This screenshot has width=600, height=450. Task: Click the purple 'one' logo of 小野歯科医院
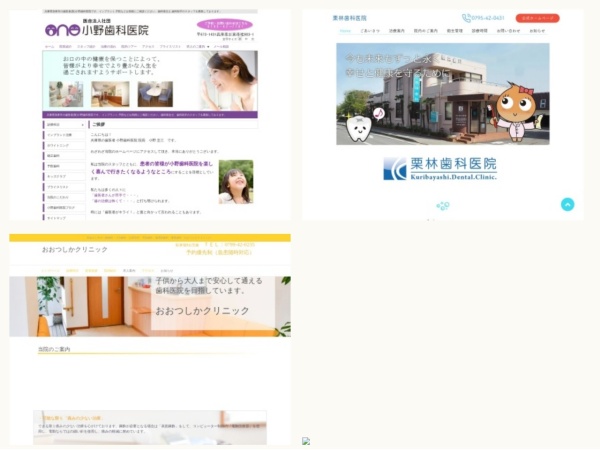[x=62, y=30]
